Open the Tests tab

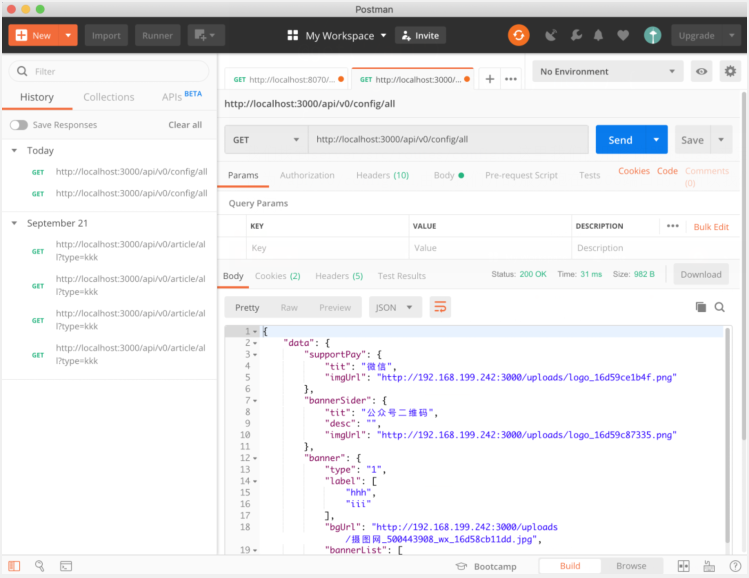589,175
